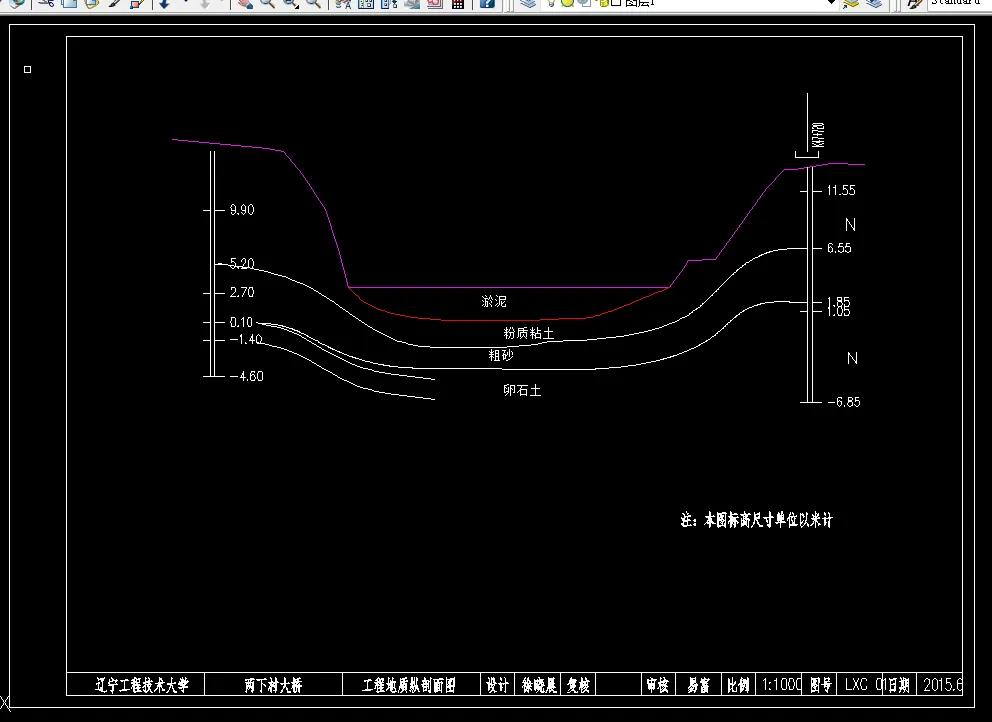Viewport: 992px width, 722px height.
Task: Click the Undo arrow icon
Action: 164,3
